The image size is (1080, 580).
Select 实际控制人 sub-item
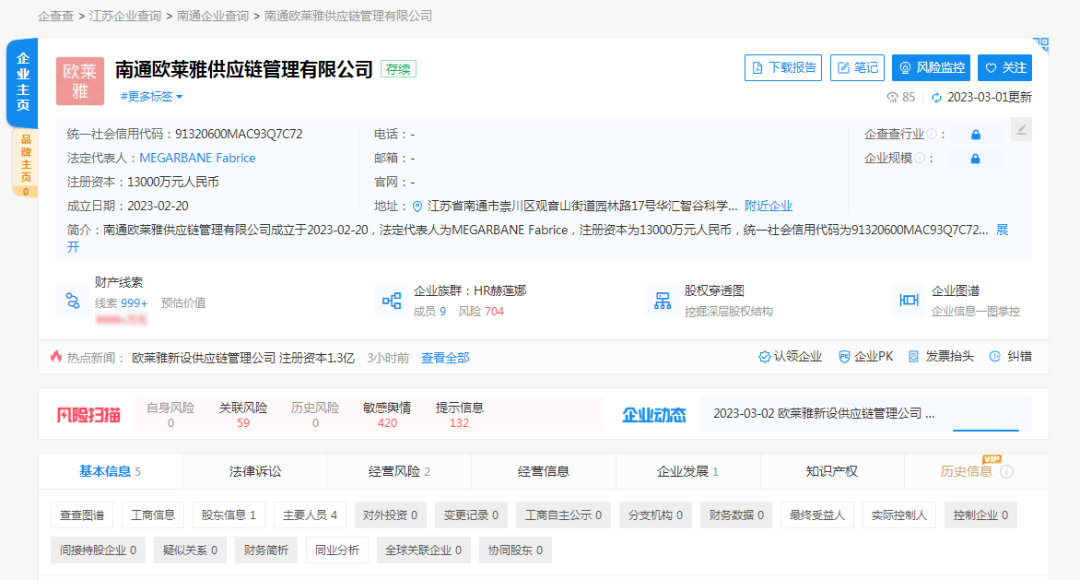point(899,515)
